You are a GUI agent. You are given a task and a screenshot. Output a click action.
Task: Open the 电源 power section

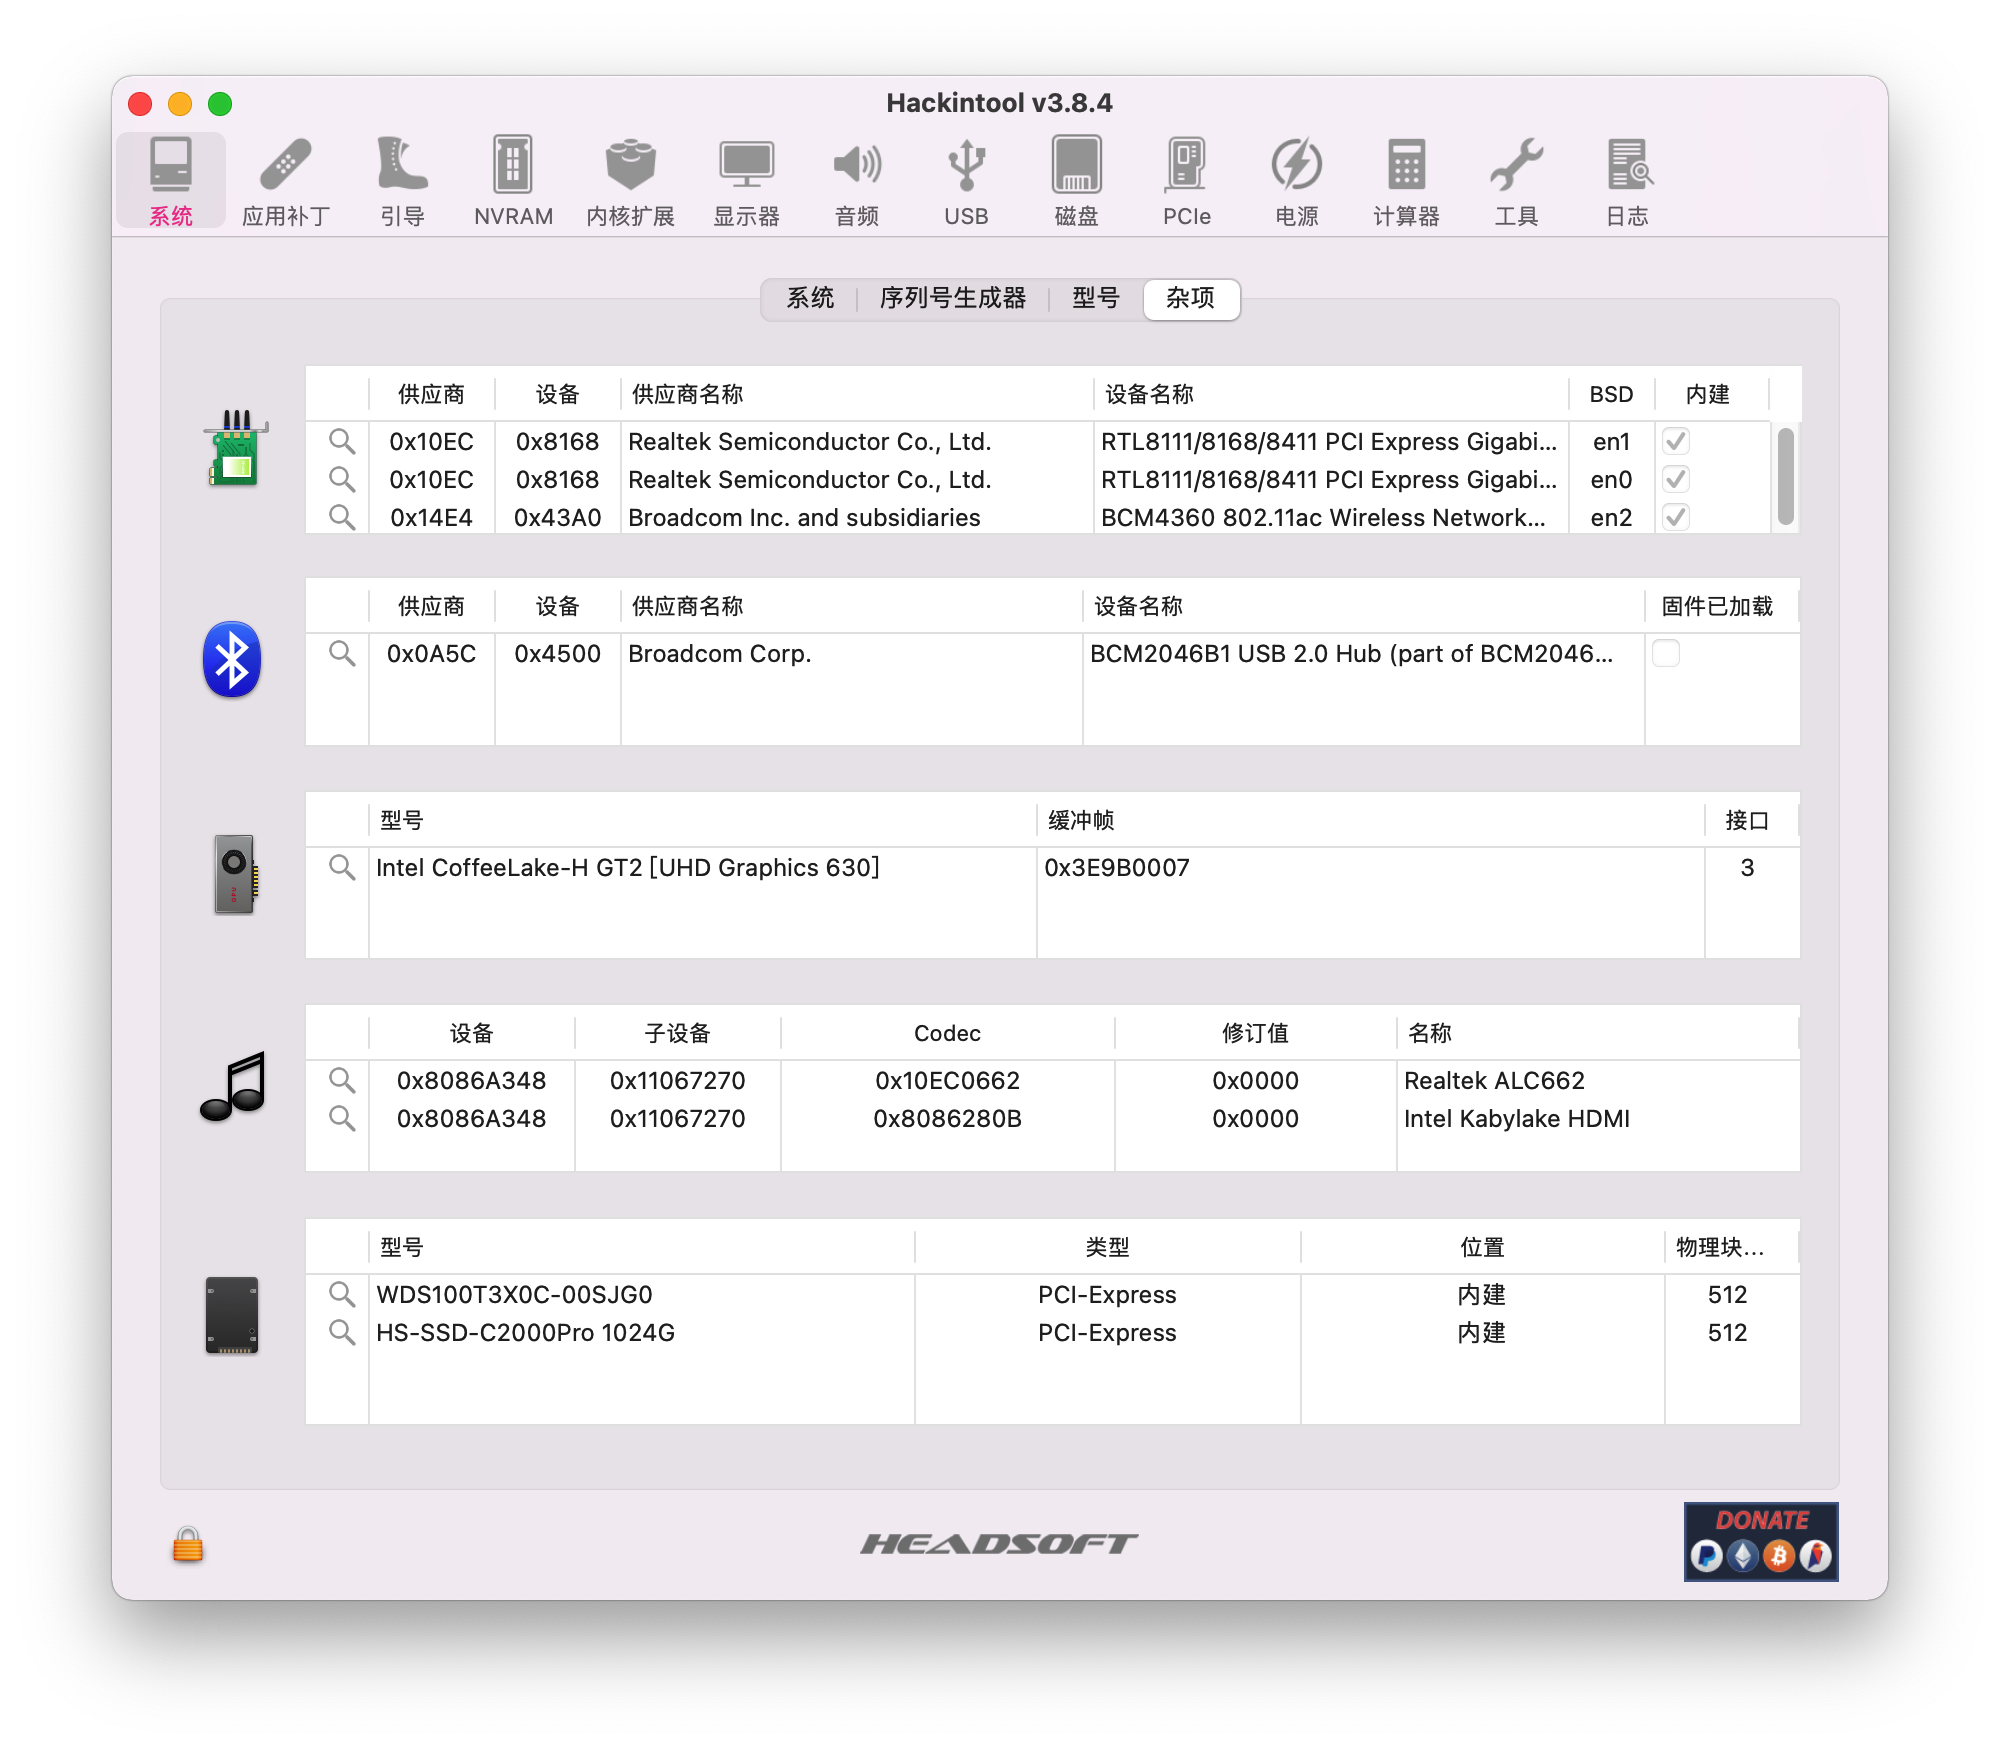coord(1297,181)
